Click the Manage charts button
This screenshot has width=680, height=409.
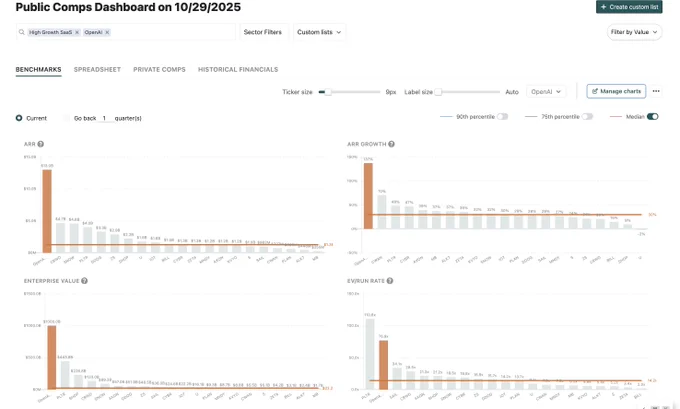[616, 91]
